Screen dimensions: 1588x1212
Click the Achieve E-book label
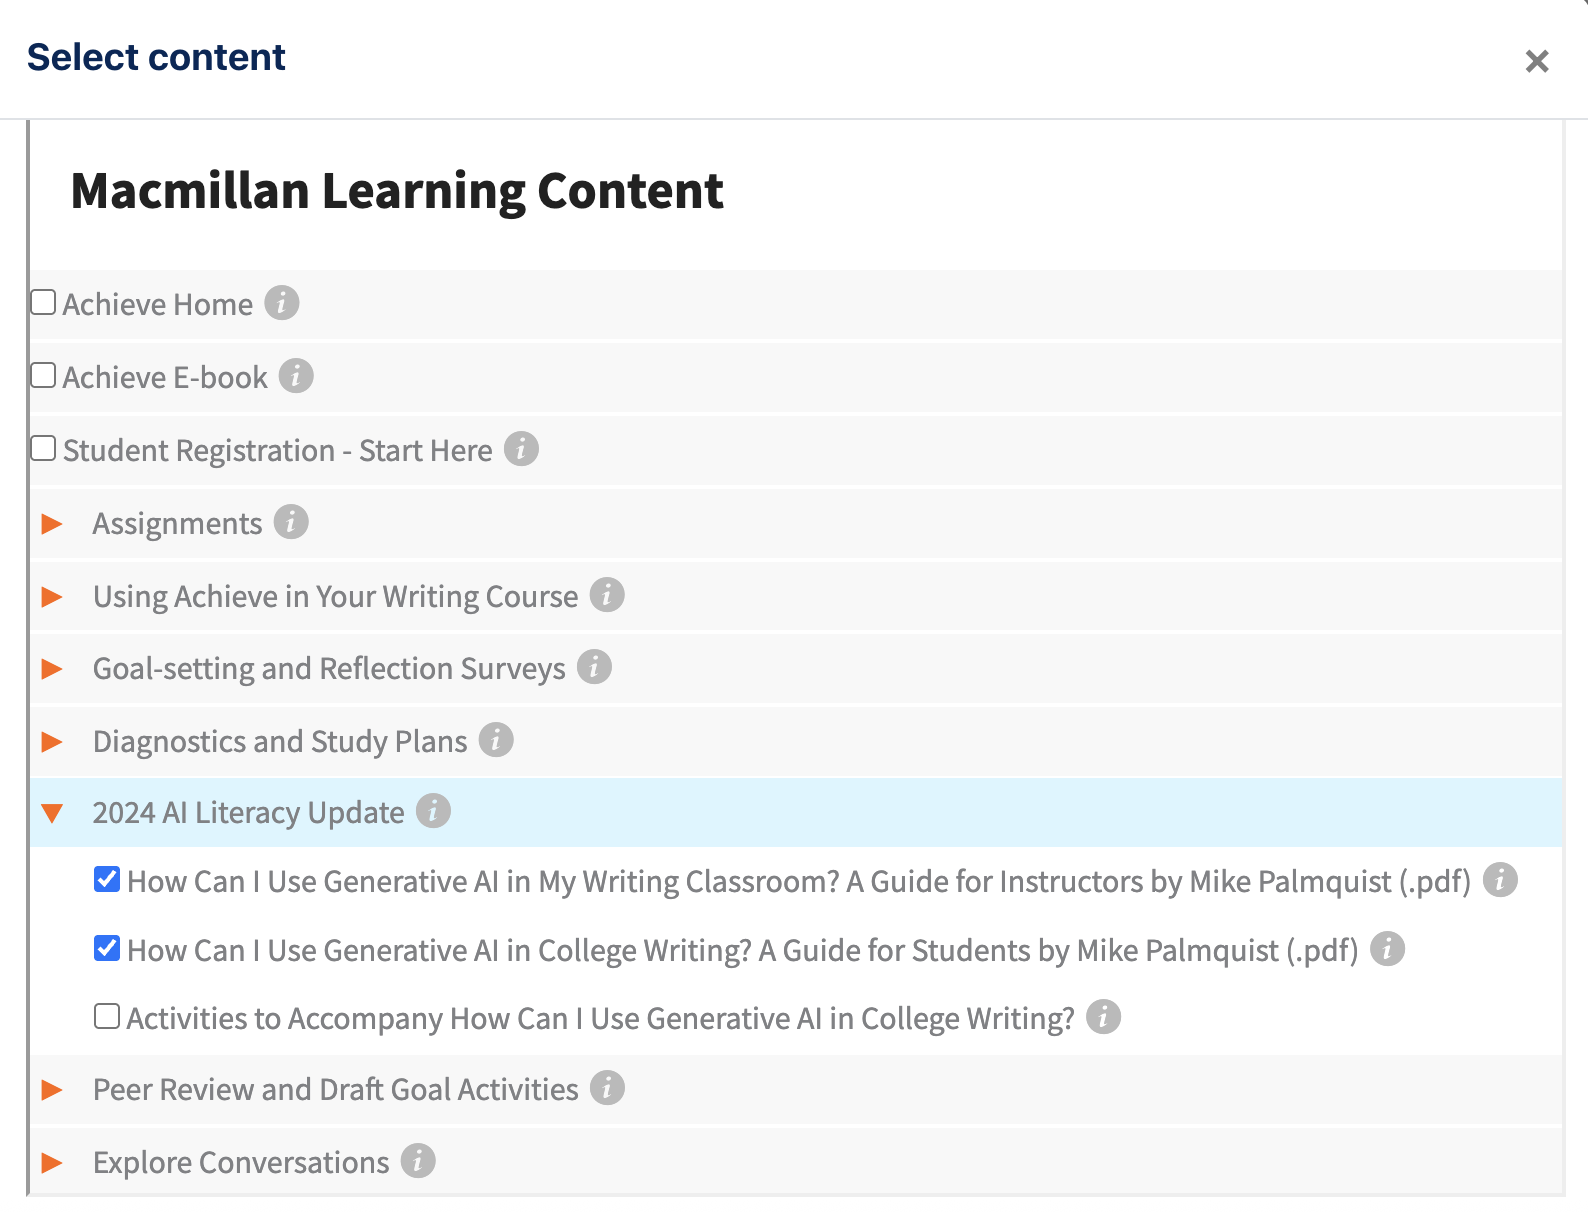tap(165, 377)
